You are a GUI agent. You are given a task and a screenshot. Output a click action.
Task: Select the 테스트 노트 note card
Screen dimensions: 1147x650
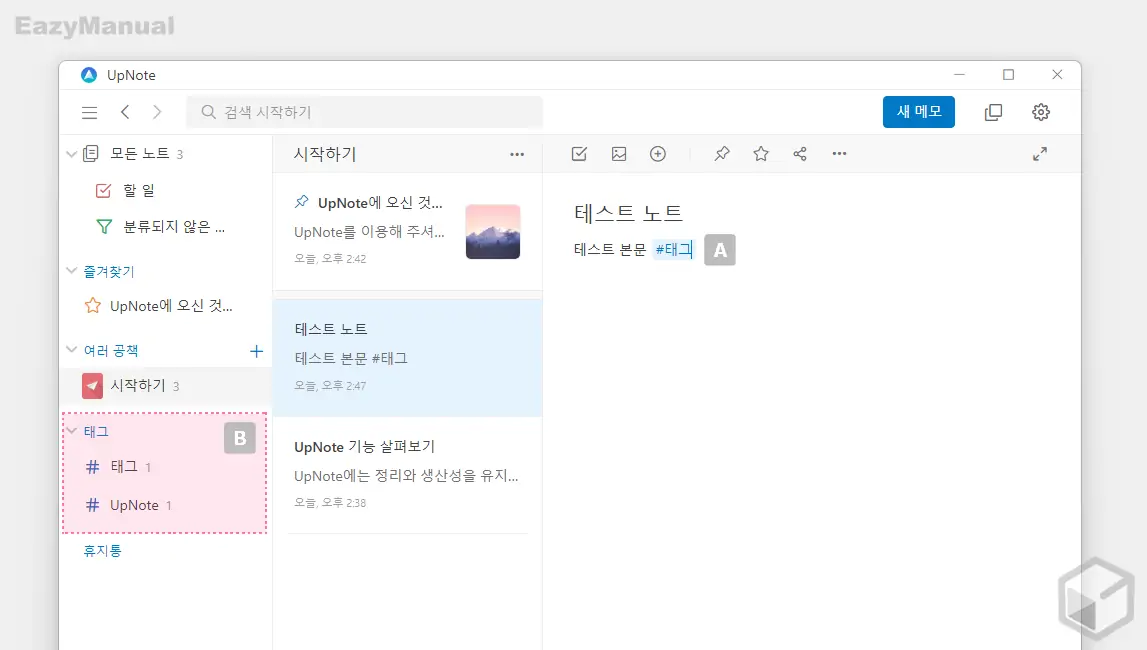coord(407,358)
